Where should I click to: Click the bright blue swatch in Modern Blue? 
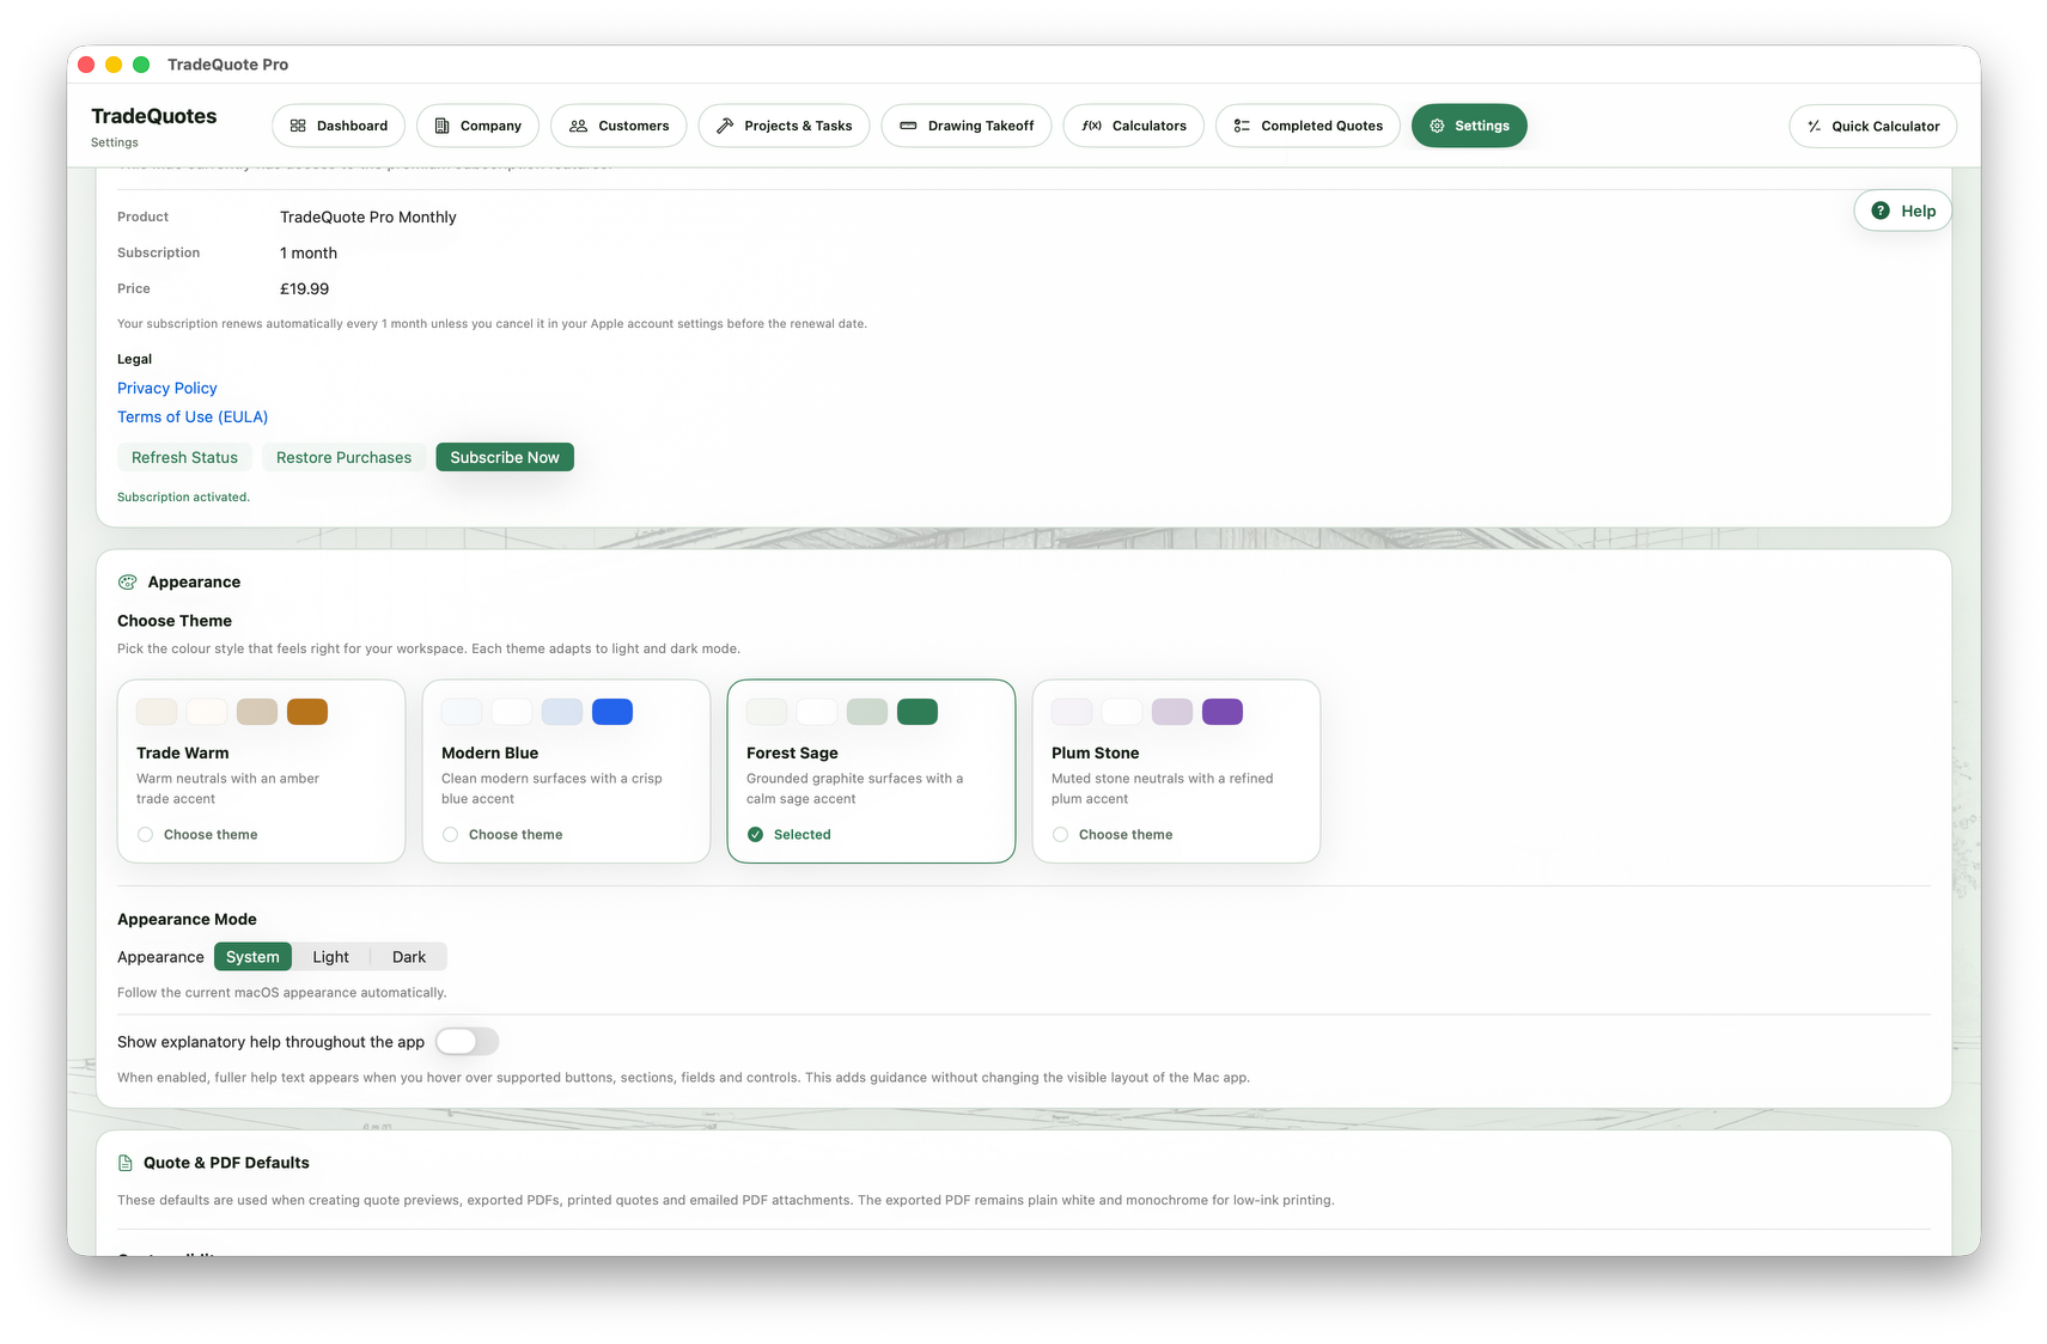click(x=612, y=712)
